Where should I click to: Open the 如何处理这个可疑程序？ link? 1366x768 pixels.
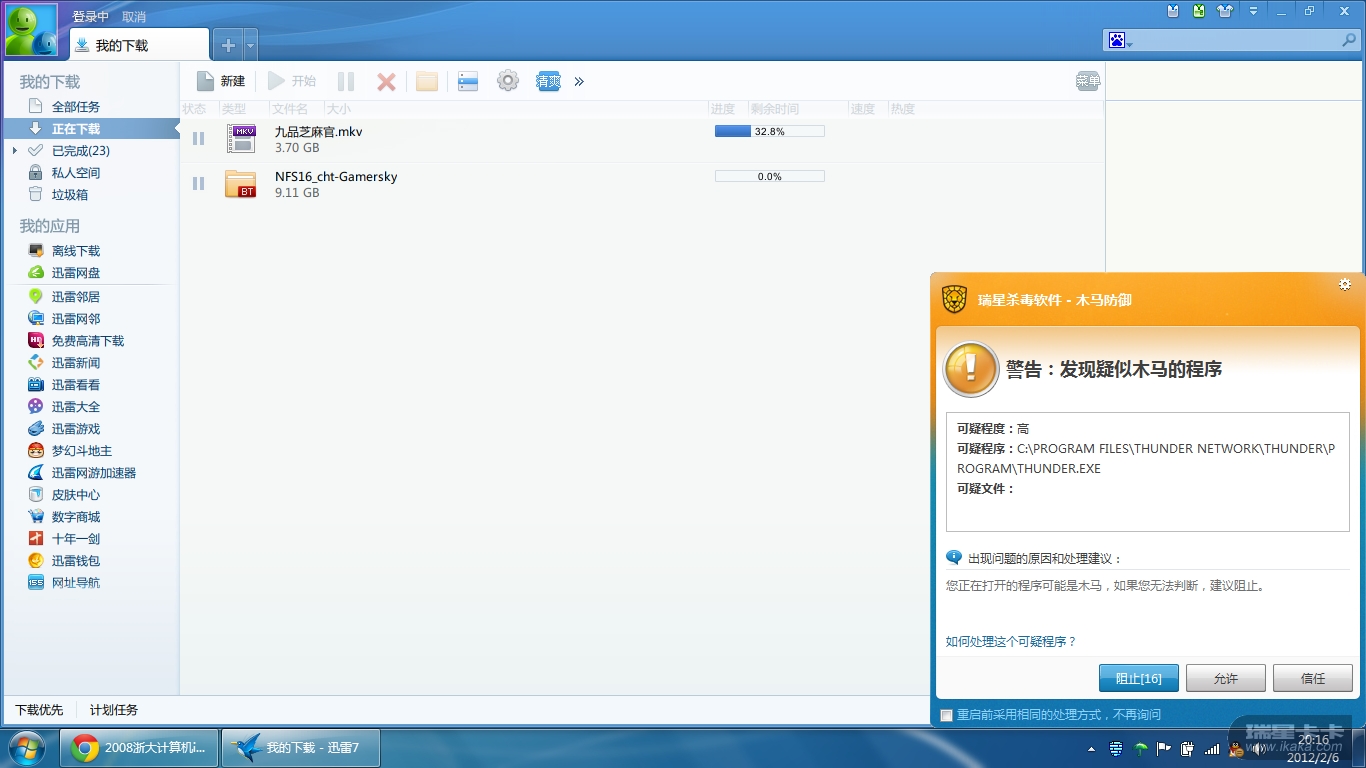point(1011,642)
